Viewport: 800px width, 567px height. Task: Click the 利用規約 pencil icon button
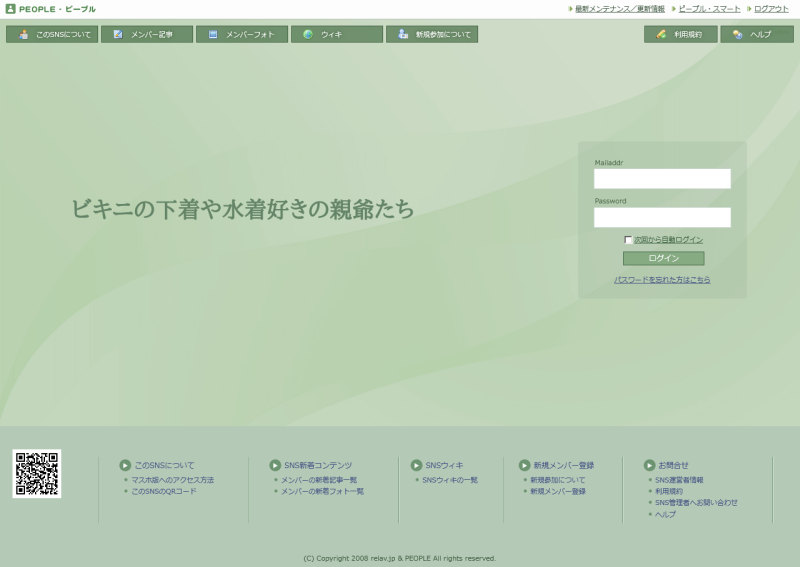tap(661, 35)
